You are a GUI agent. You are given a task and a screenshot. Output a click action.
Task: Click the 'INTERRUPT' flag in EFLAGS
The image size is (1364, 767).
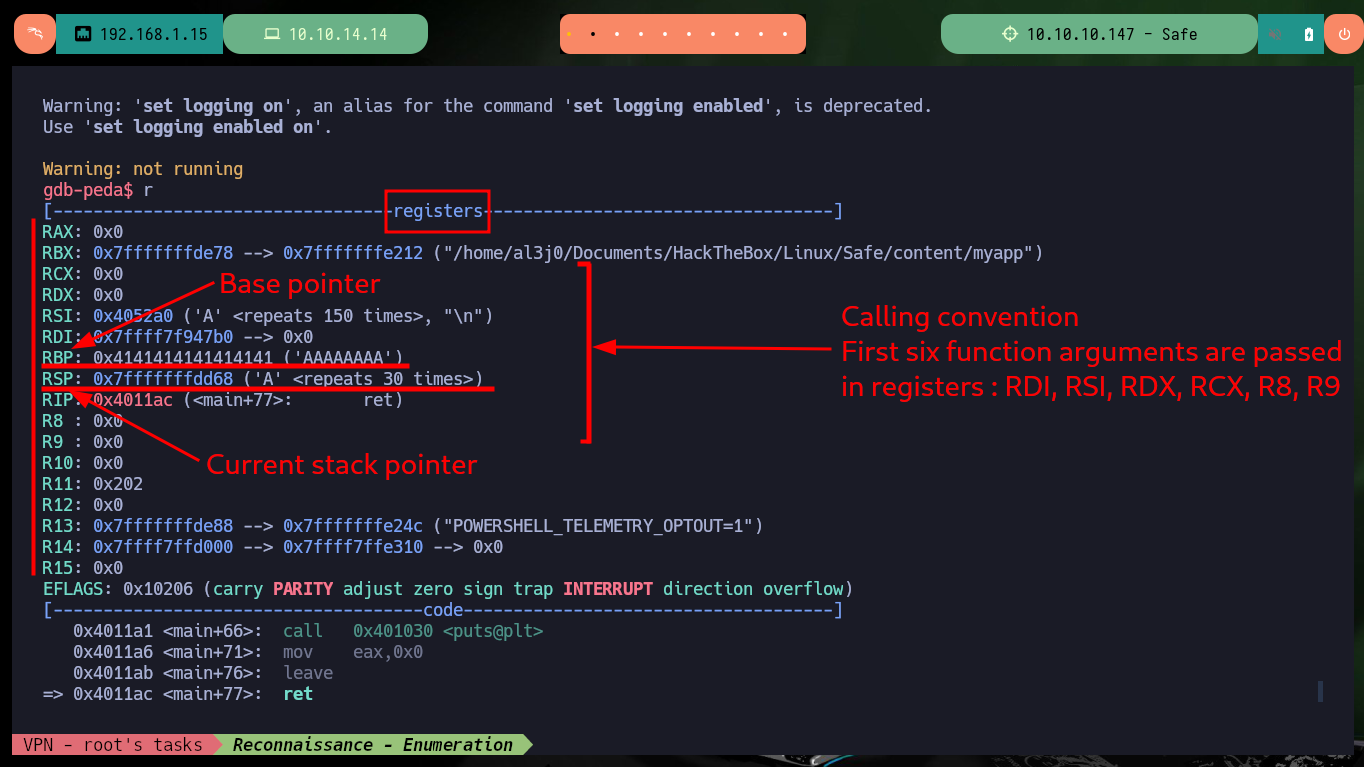click(608, 589)
